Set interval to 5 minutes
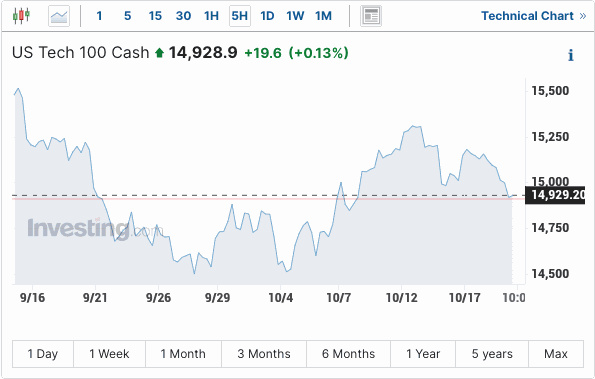This screenshot has height=379, width=595. (x=128, y=16)
